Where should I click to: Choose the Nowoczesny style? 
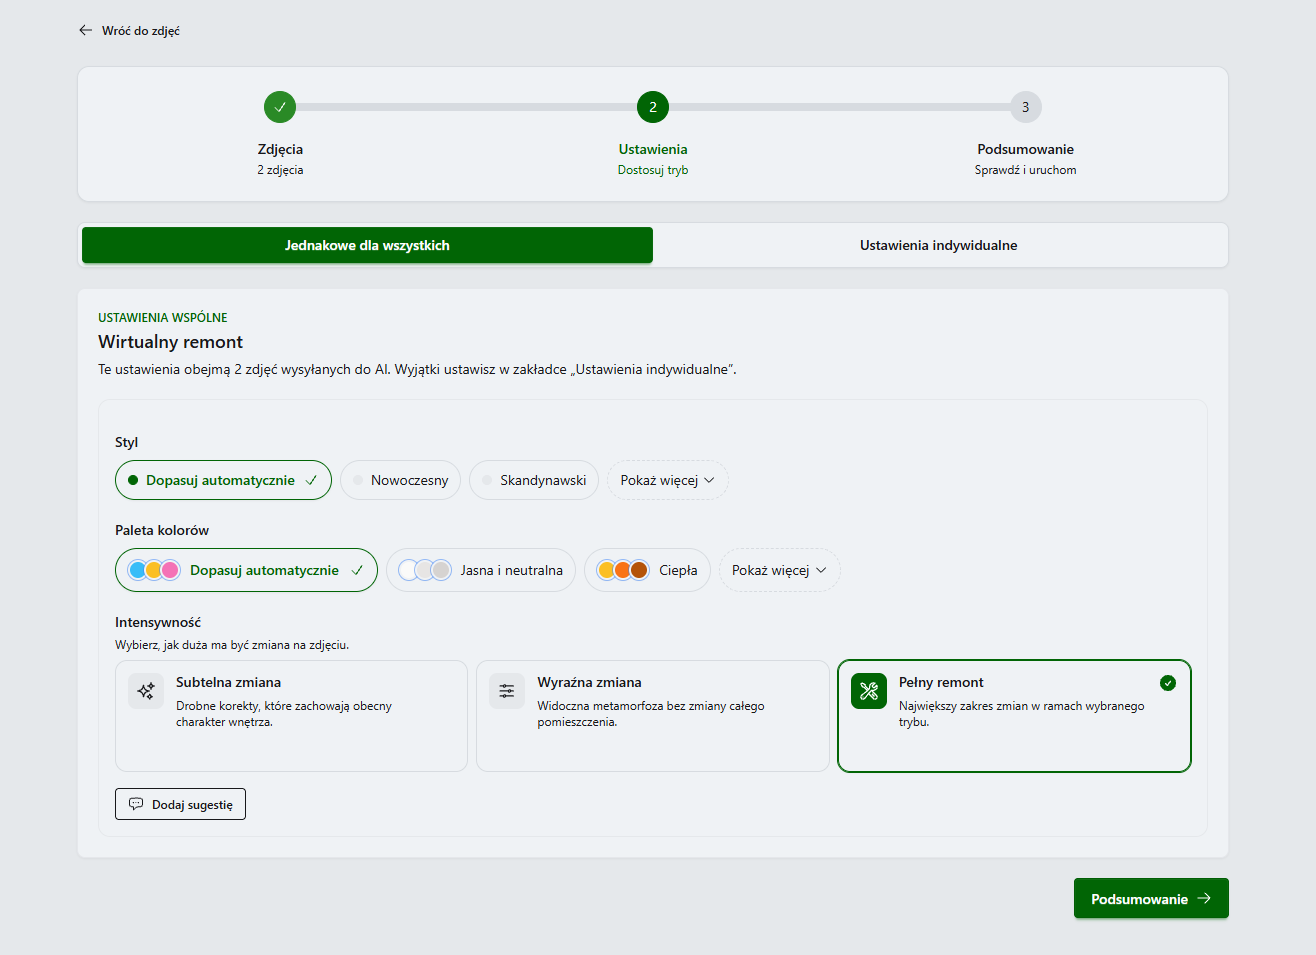[x=400, y=480]
